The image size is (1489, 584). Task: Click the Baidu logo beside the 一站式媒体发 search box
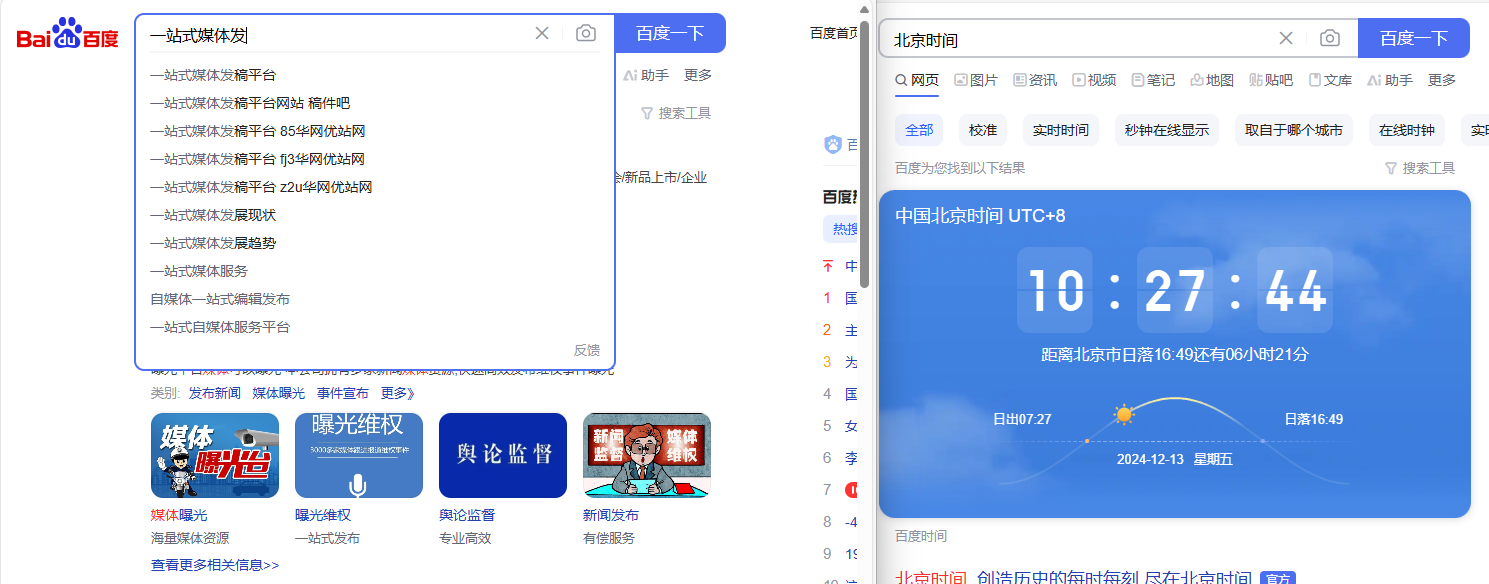[67, 34]
